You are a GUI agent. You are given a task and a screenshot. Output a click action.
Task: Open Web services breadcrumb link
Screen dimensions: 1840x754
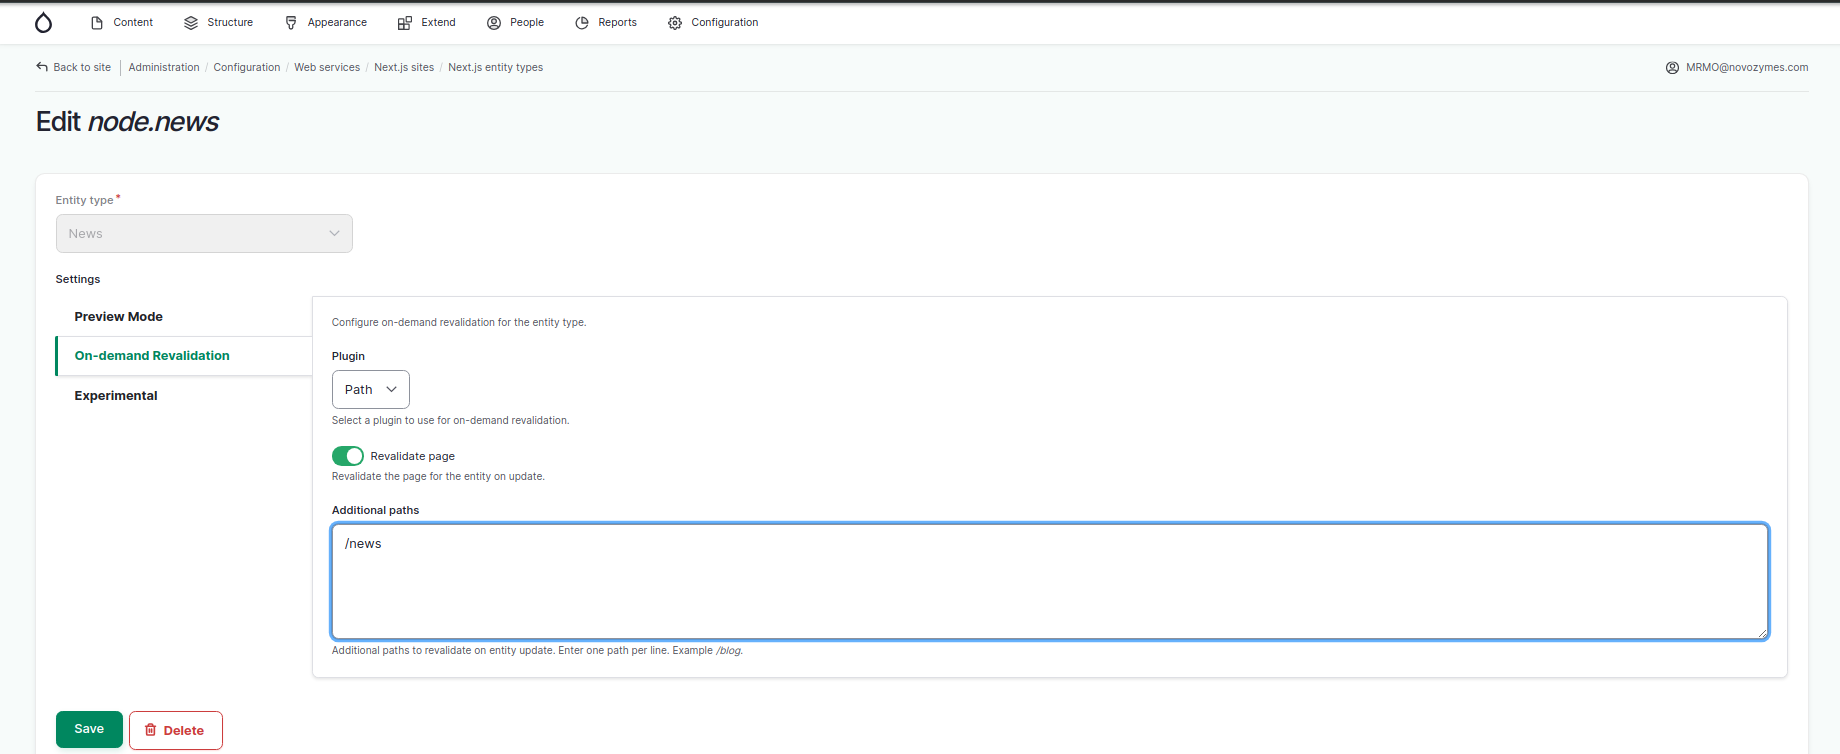coord(327,67)
